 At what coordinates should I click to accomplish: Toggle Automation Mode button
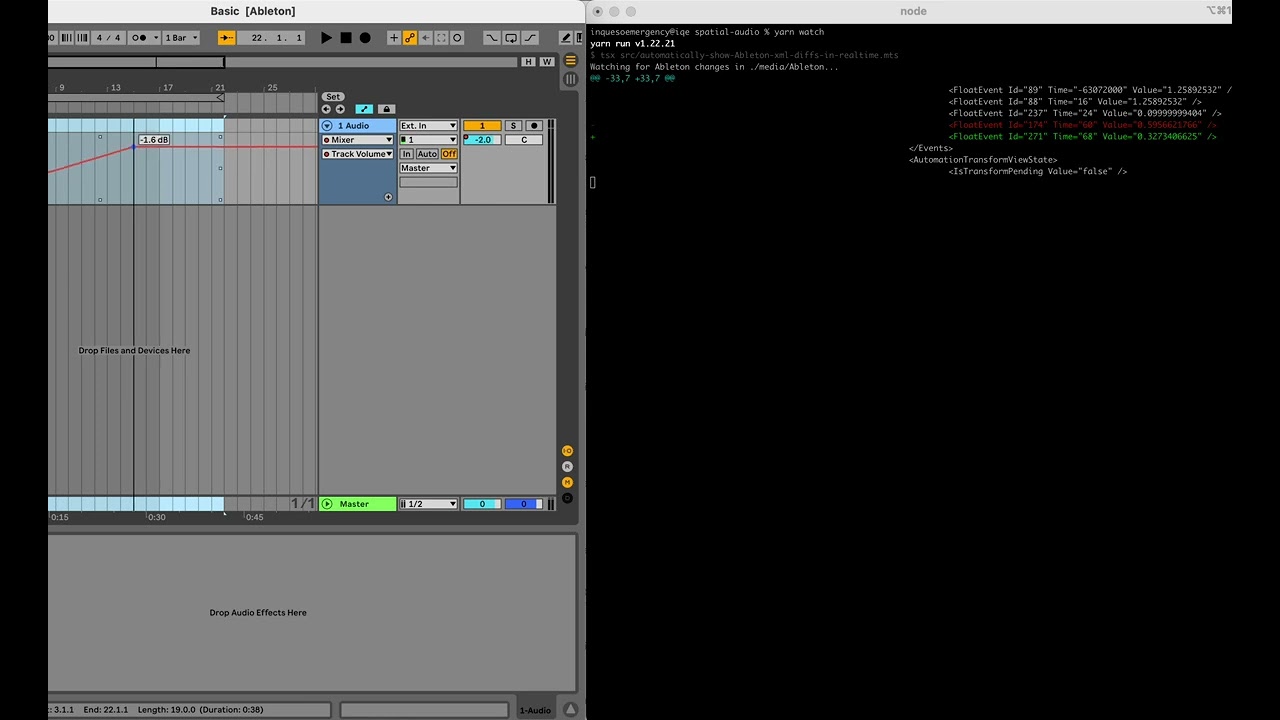pyautogui.click(x=364, y=109)
